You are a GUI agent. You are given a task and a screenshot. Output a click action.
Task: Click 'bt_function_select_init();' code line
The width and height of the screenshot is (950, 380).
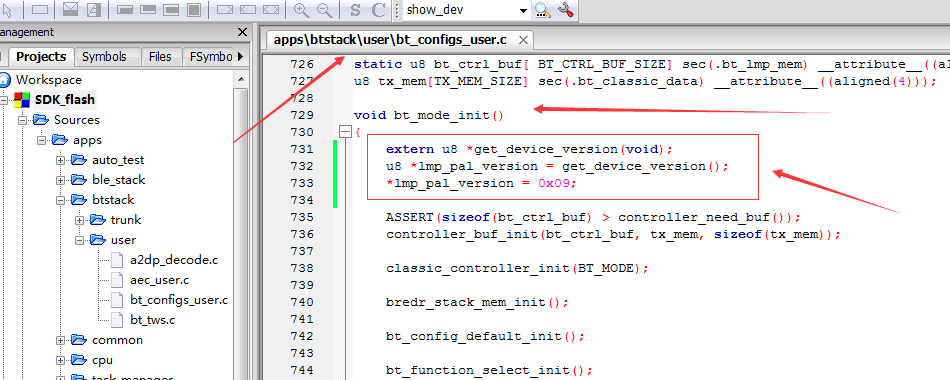tap(489, 369)
